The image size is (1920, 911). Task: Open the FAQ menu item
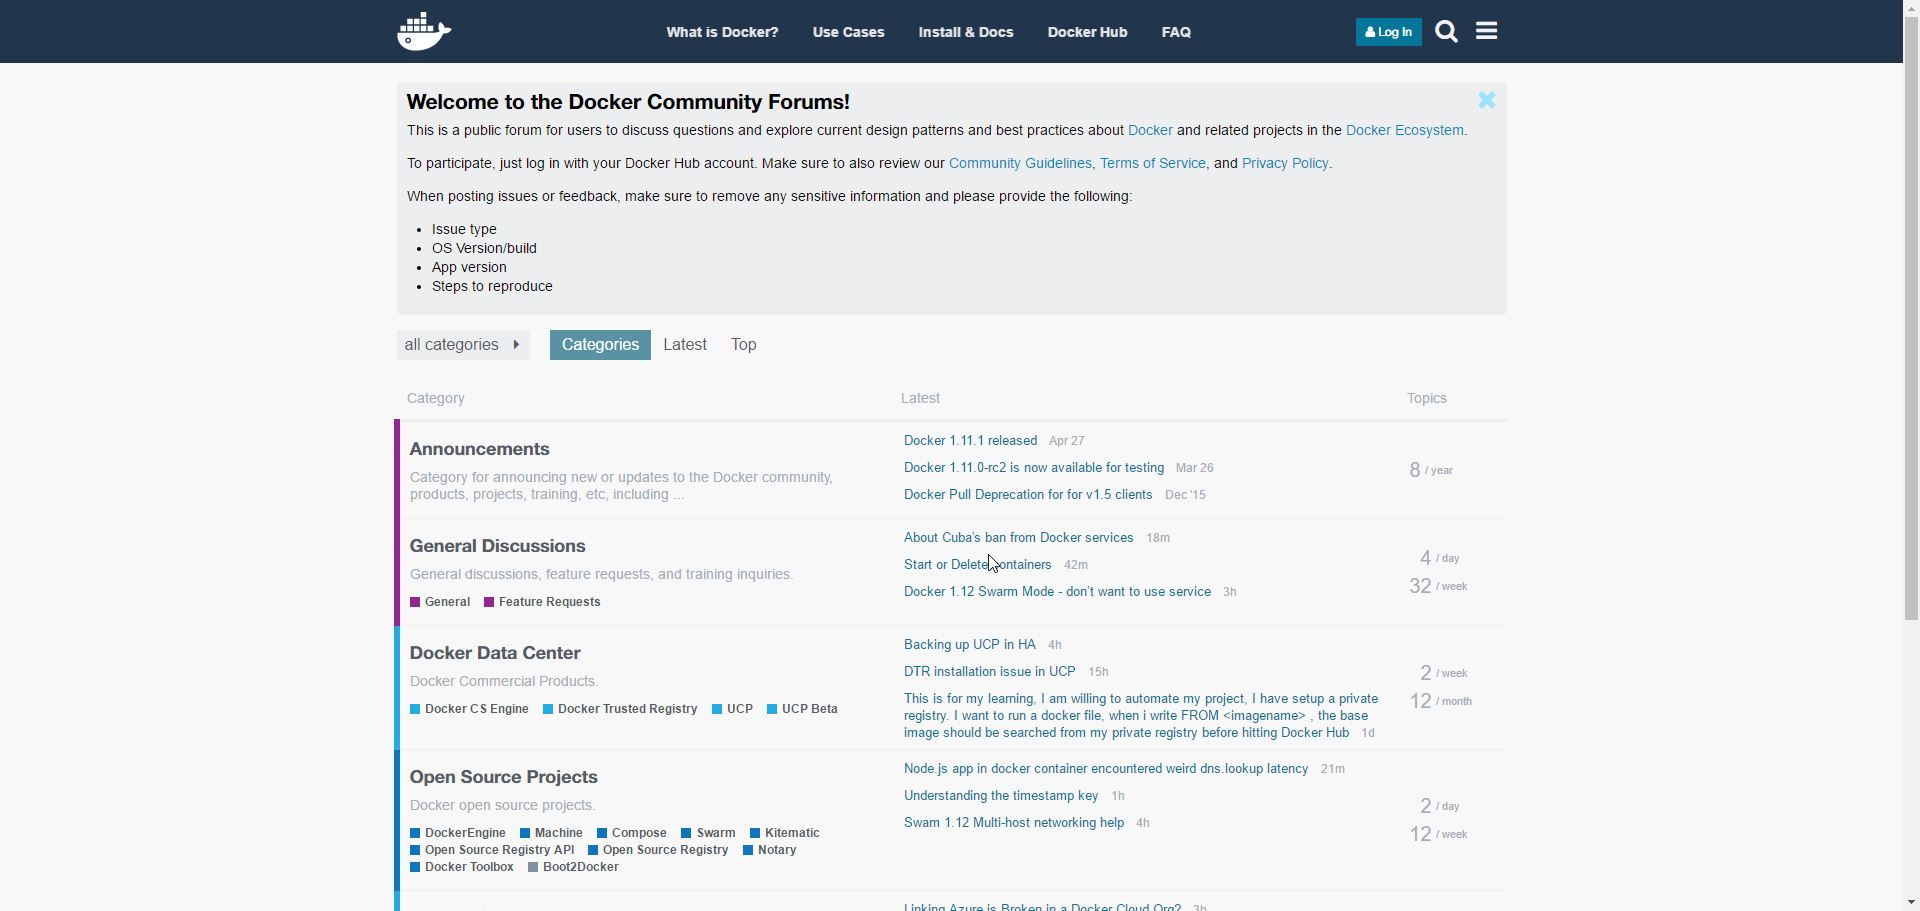1176,32
